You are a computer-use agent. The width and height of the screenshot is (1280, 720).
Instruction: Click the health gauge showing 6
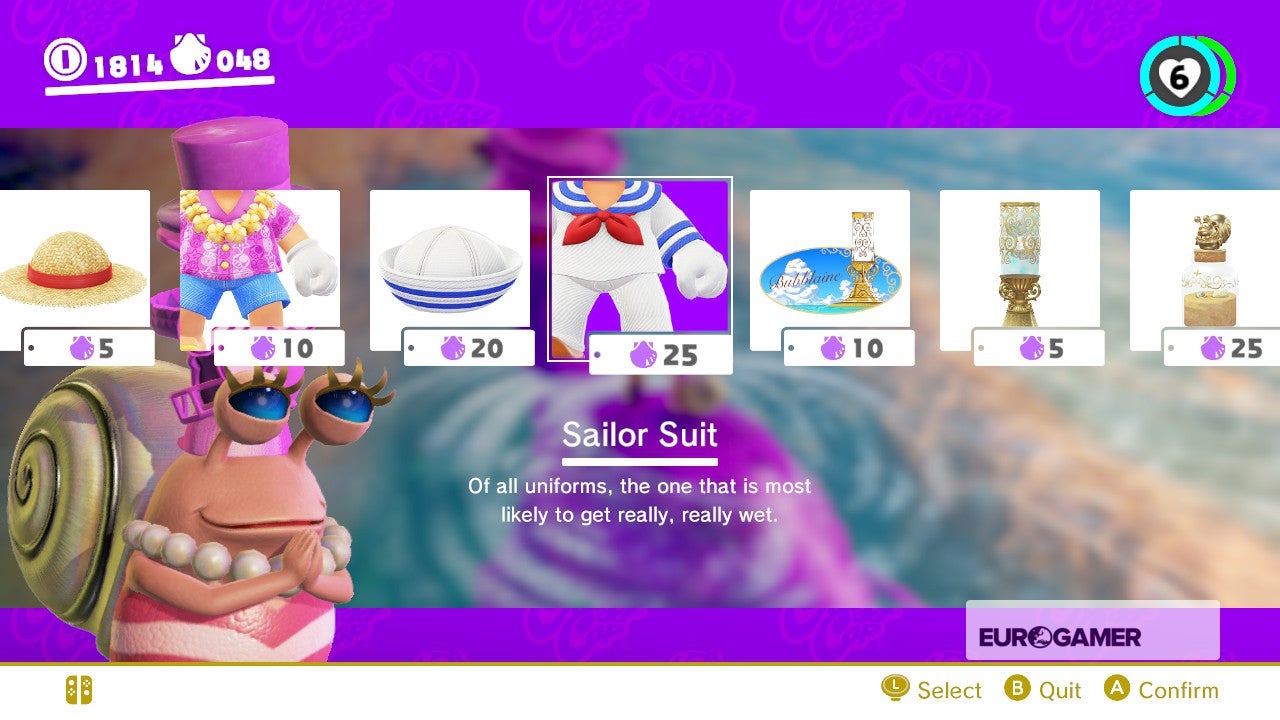(1187, 76)
